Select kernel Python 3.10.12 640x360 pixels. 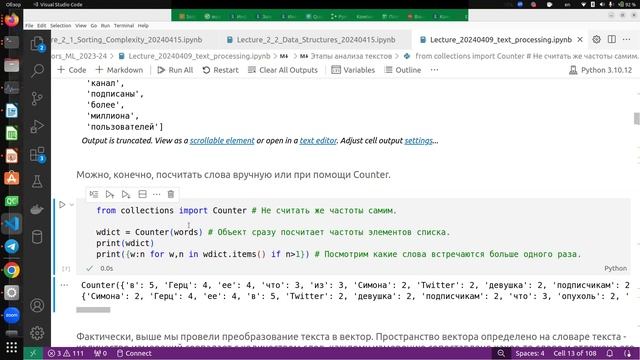600,70
